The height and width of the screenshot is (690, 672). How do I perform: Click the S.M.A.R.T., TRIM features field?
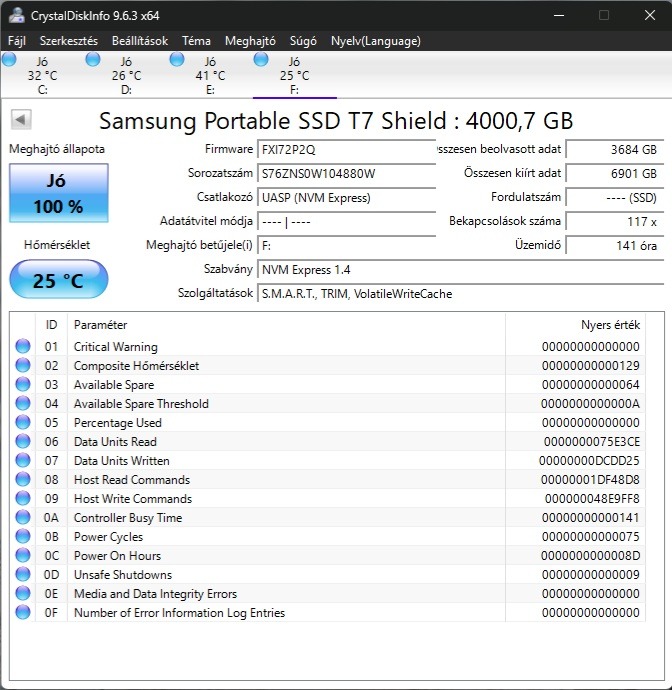(460, 294)
